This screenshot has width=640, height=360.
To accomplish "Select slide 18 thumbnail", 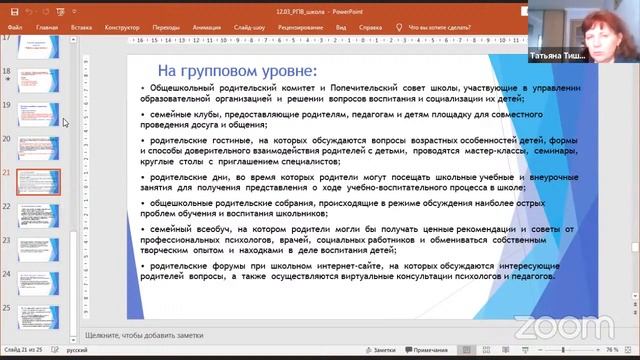I will click(38, 80).
